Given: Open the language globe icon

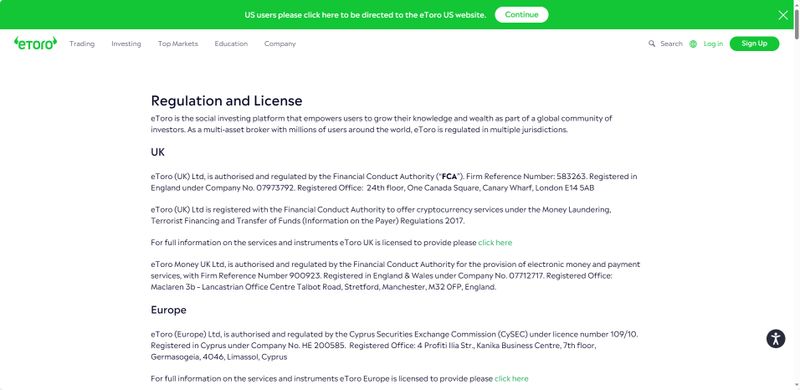Looking at the screenshot, I should pos(693,44).
